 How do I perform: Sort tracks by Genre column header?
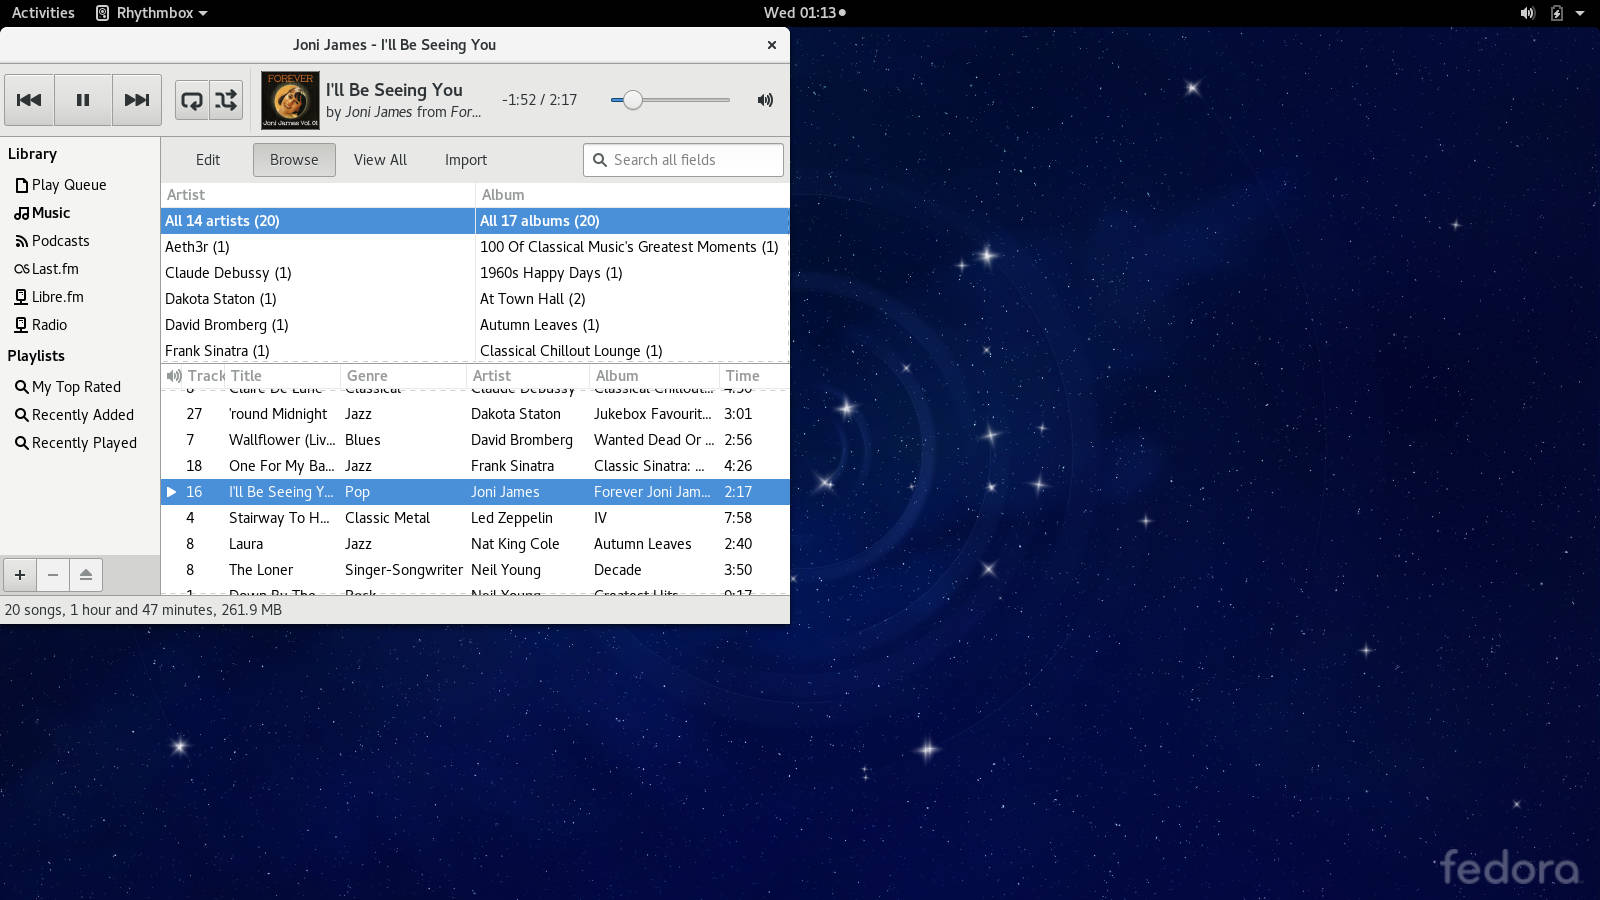pyautogui.click(x=403, y=376)
